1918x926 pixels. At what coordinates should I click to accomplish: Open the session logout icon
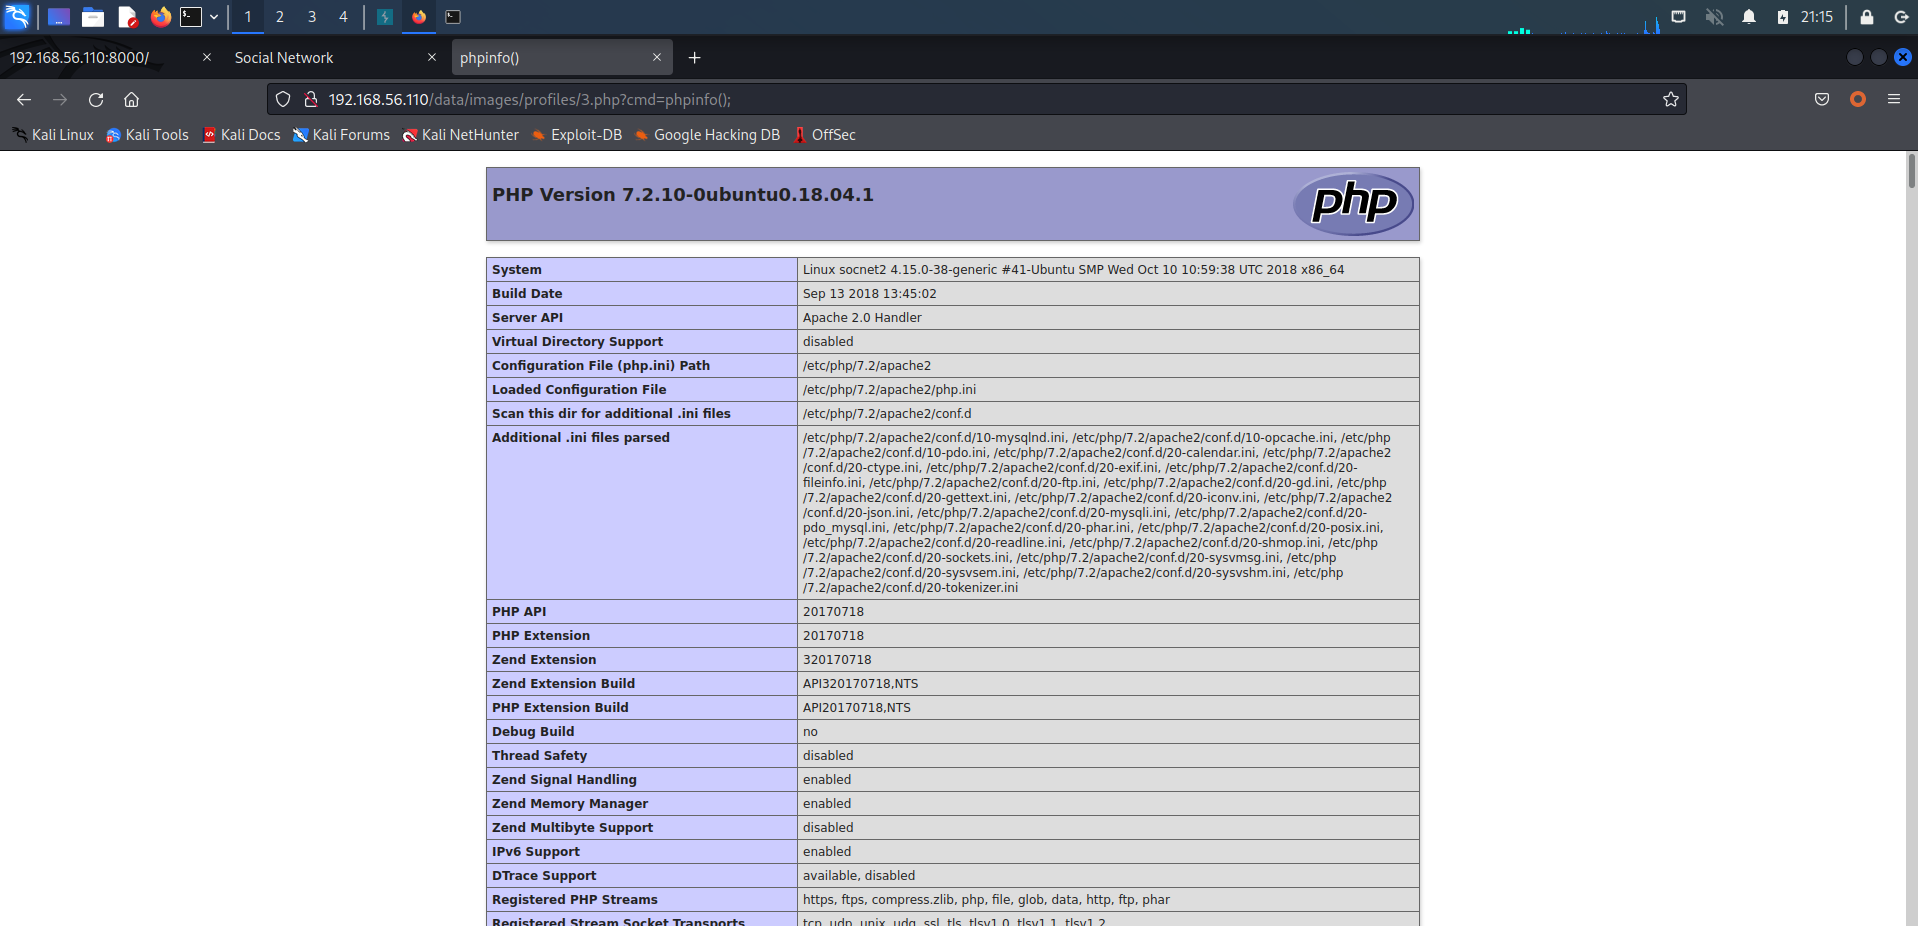pos(1901,17)
